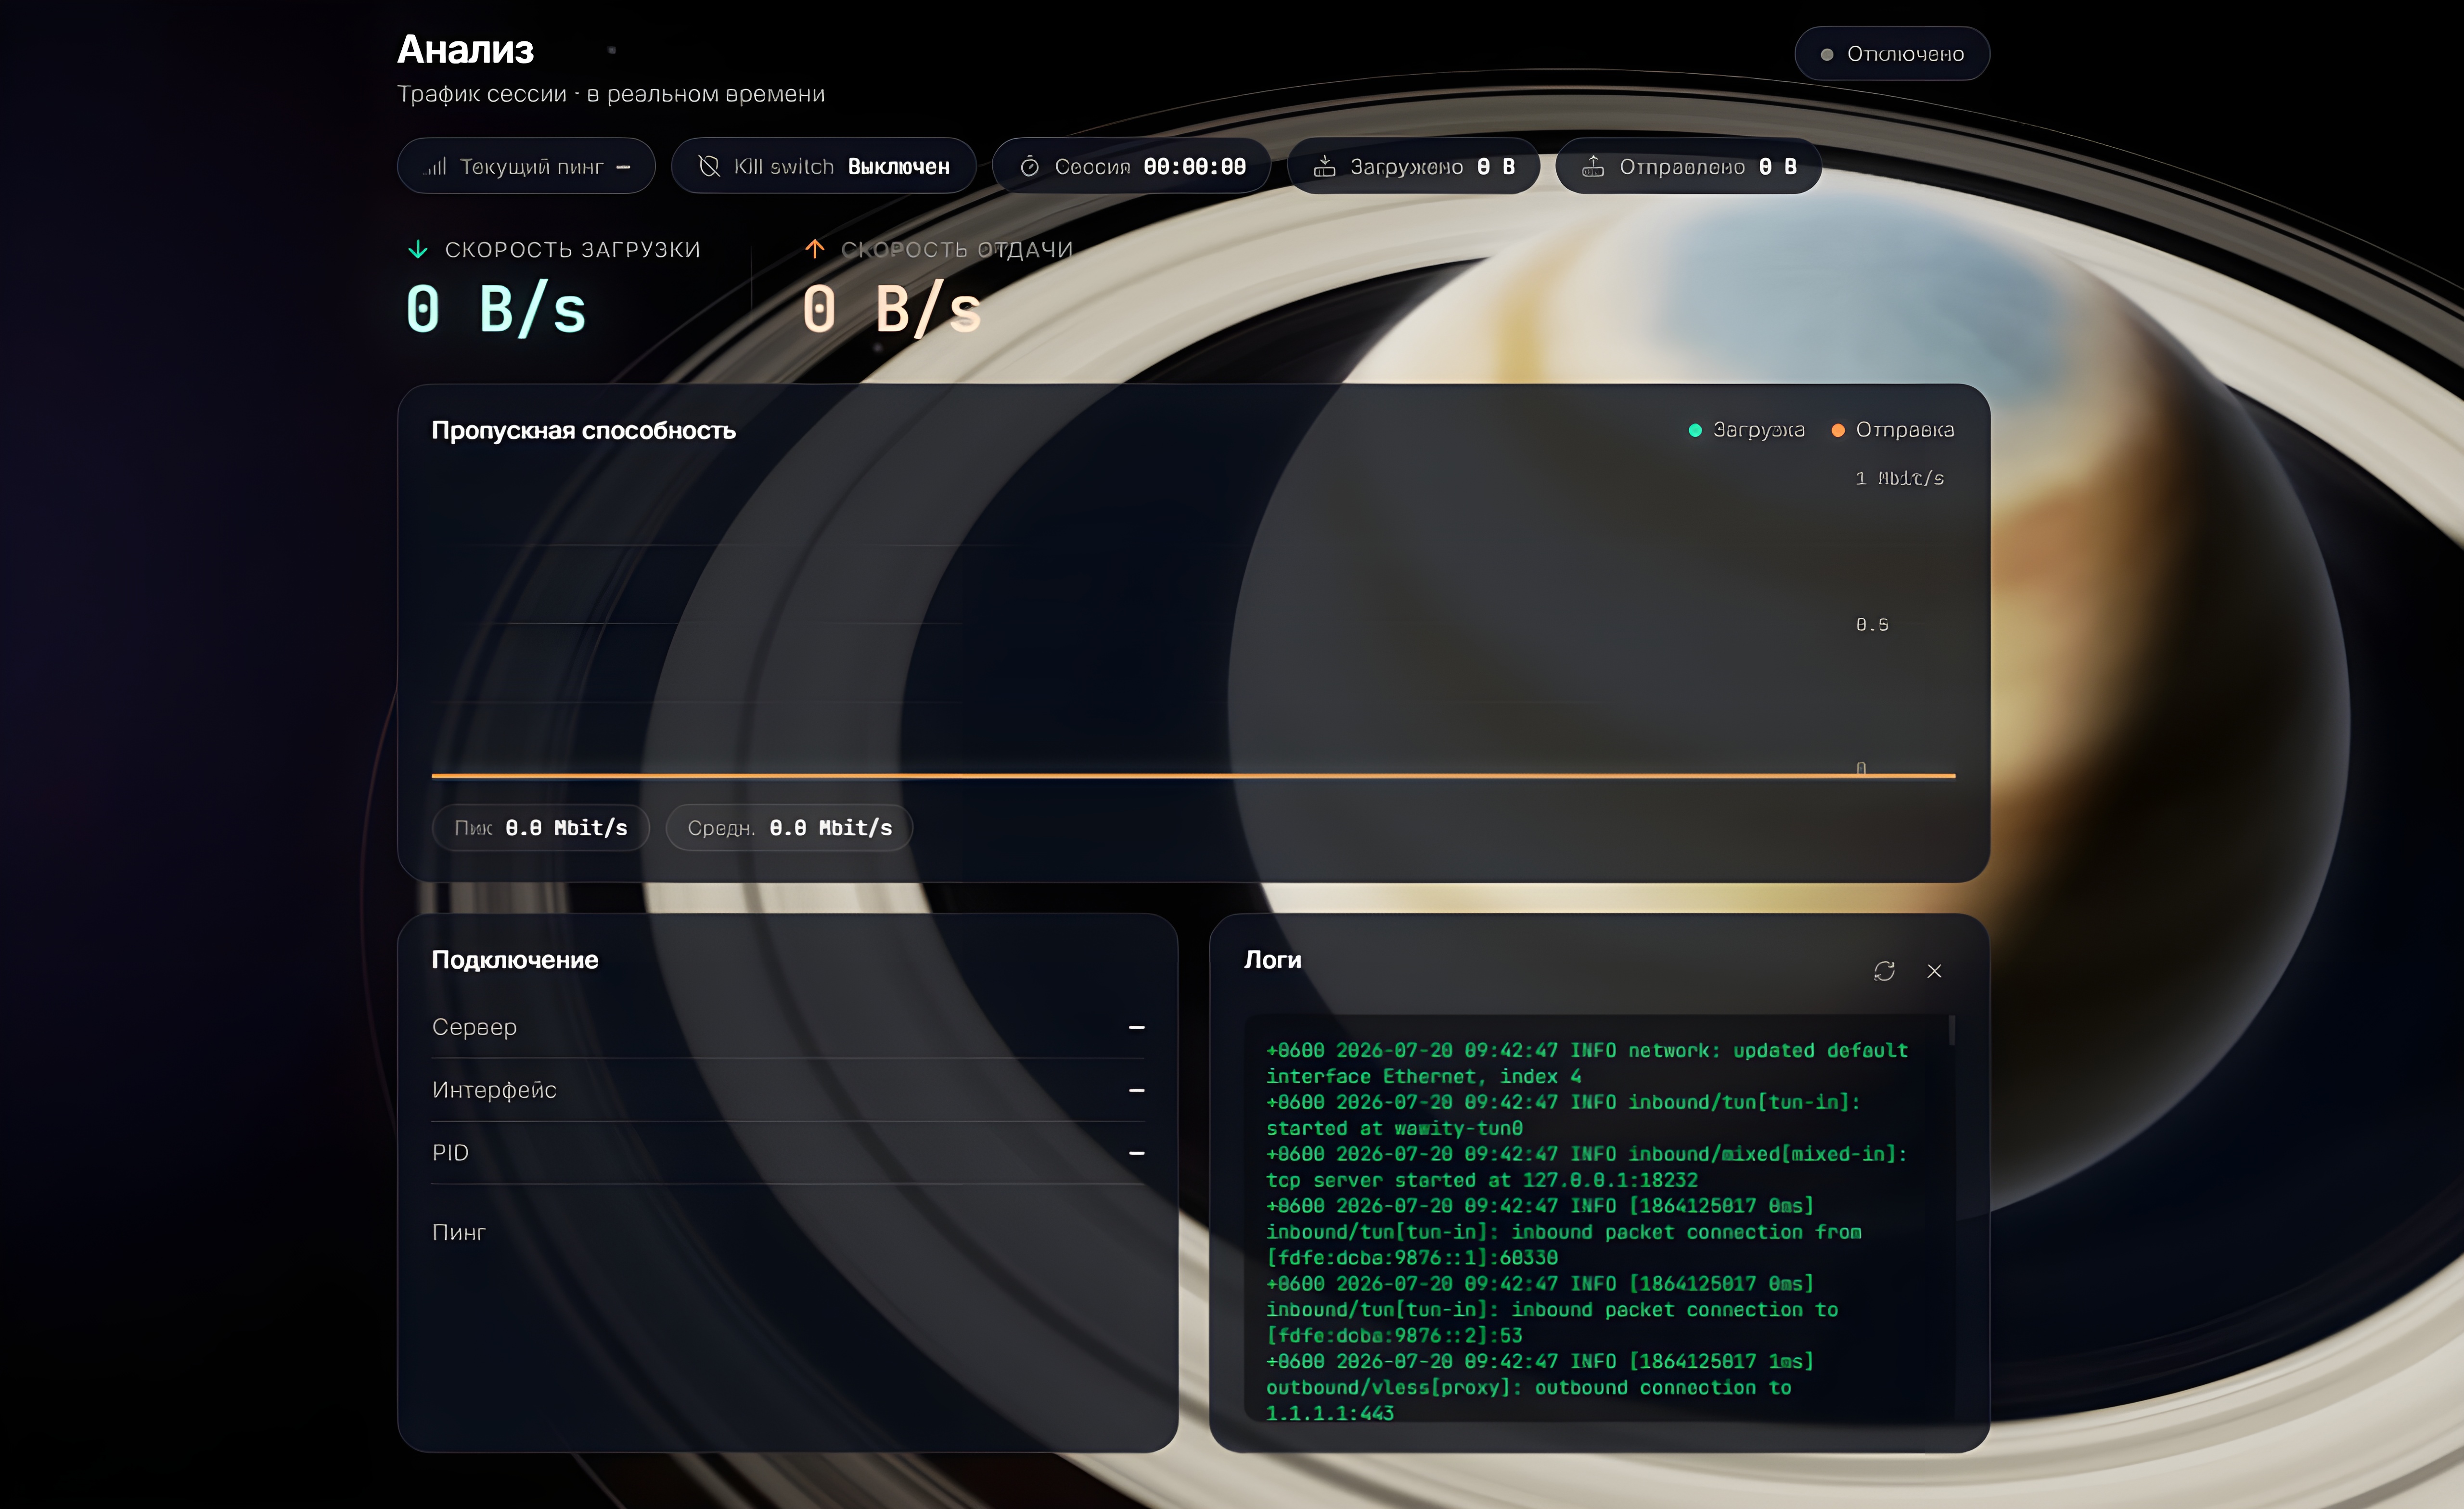Click the uploaded data tray icon

1593,166
